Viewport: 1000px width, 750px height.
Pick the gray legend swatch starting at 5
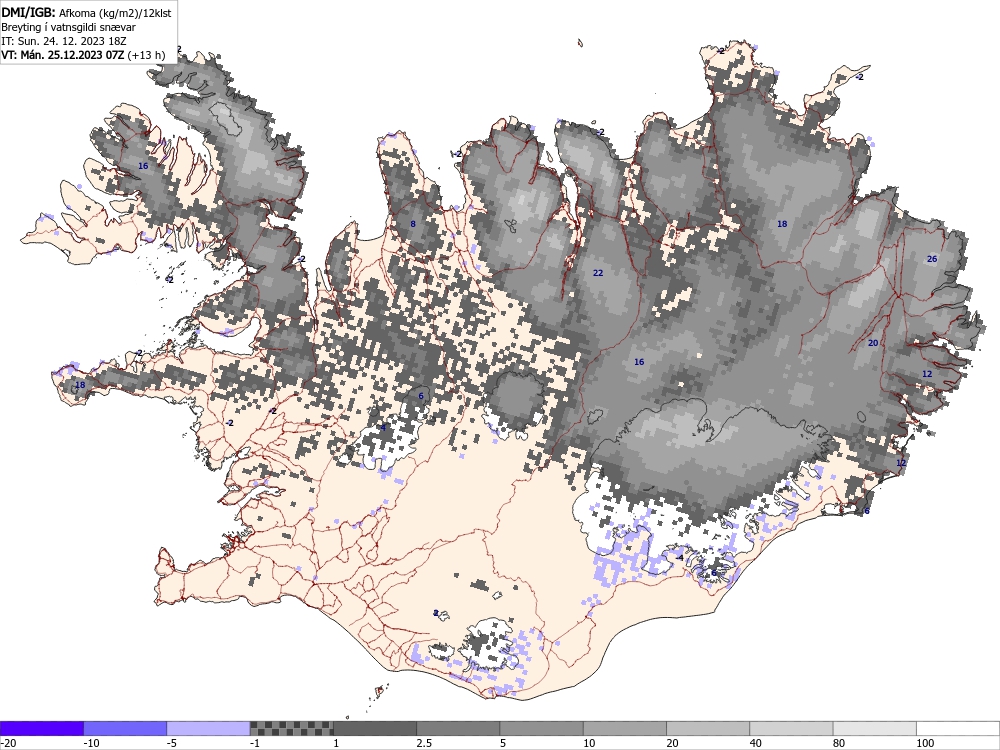point(541,728)
